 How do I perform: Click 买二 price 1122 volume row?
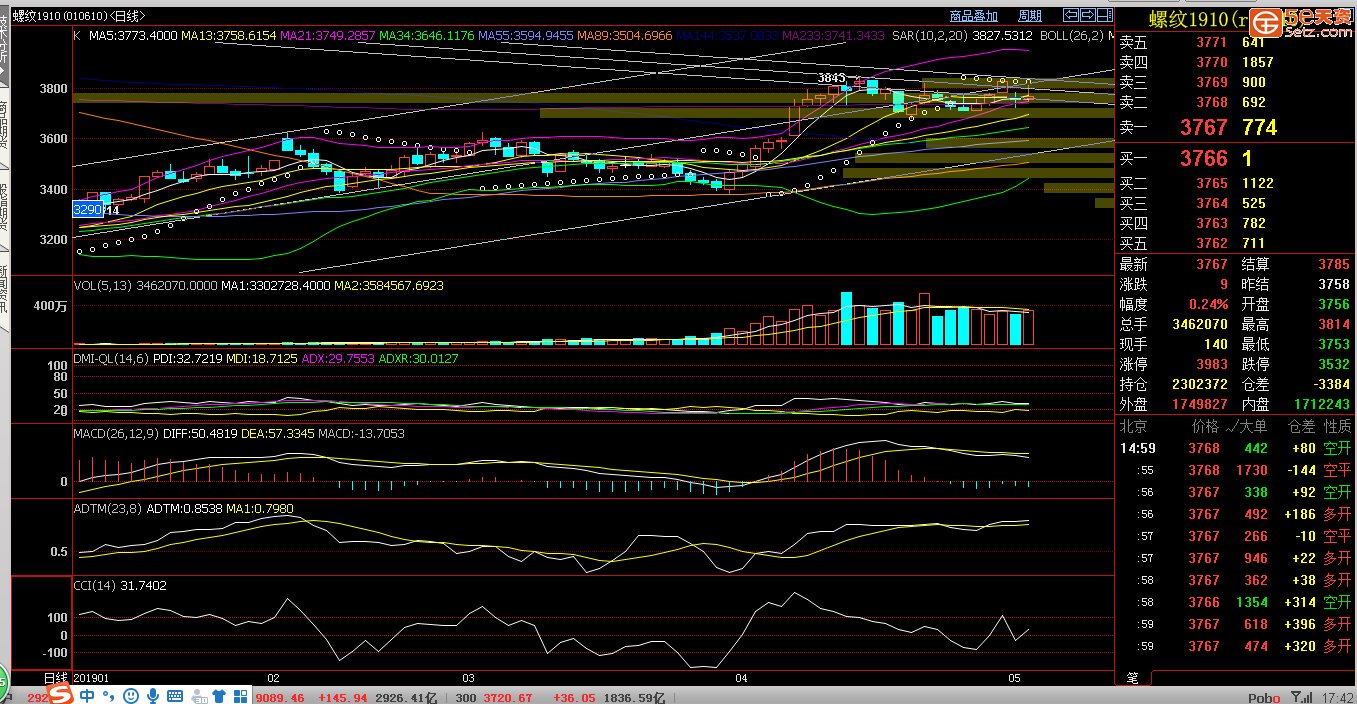pyautogui.click(x=1234, y=183)
